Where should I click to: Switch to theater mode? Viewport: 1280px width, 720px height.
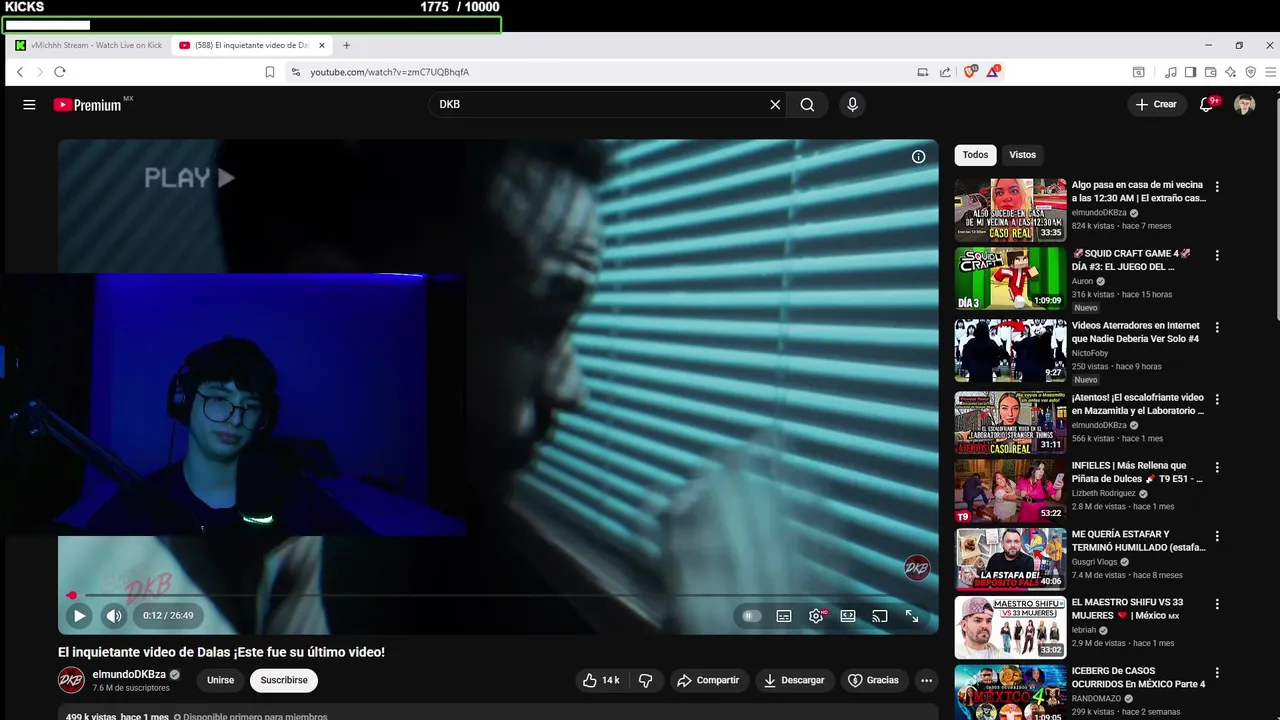(x=848, y=616)
